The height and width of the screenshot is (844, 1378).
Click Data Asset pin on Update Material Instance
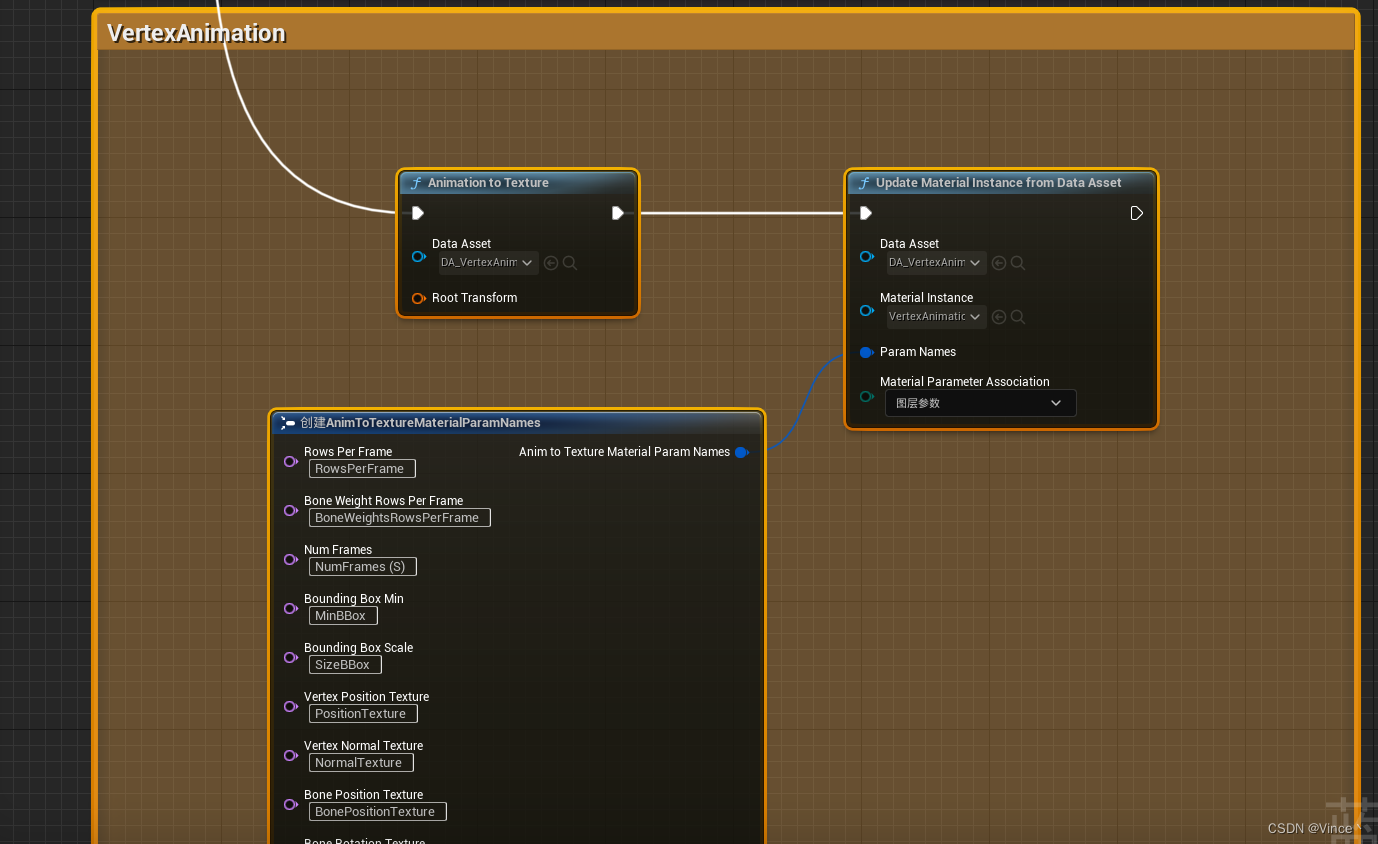point(867,257)
